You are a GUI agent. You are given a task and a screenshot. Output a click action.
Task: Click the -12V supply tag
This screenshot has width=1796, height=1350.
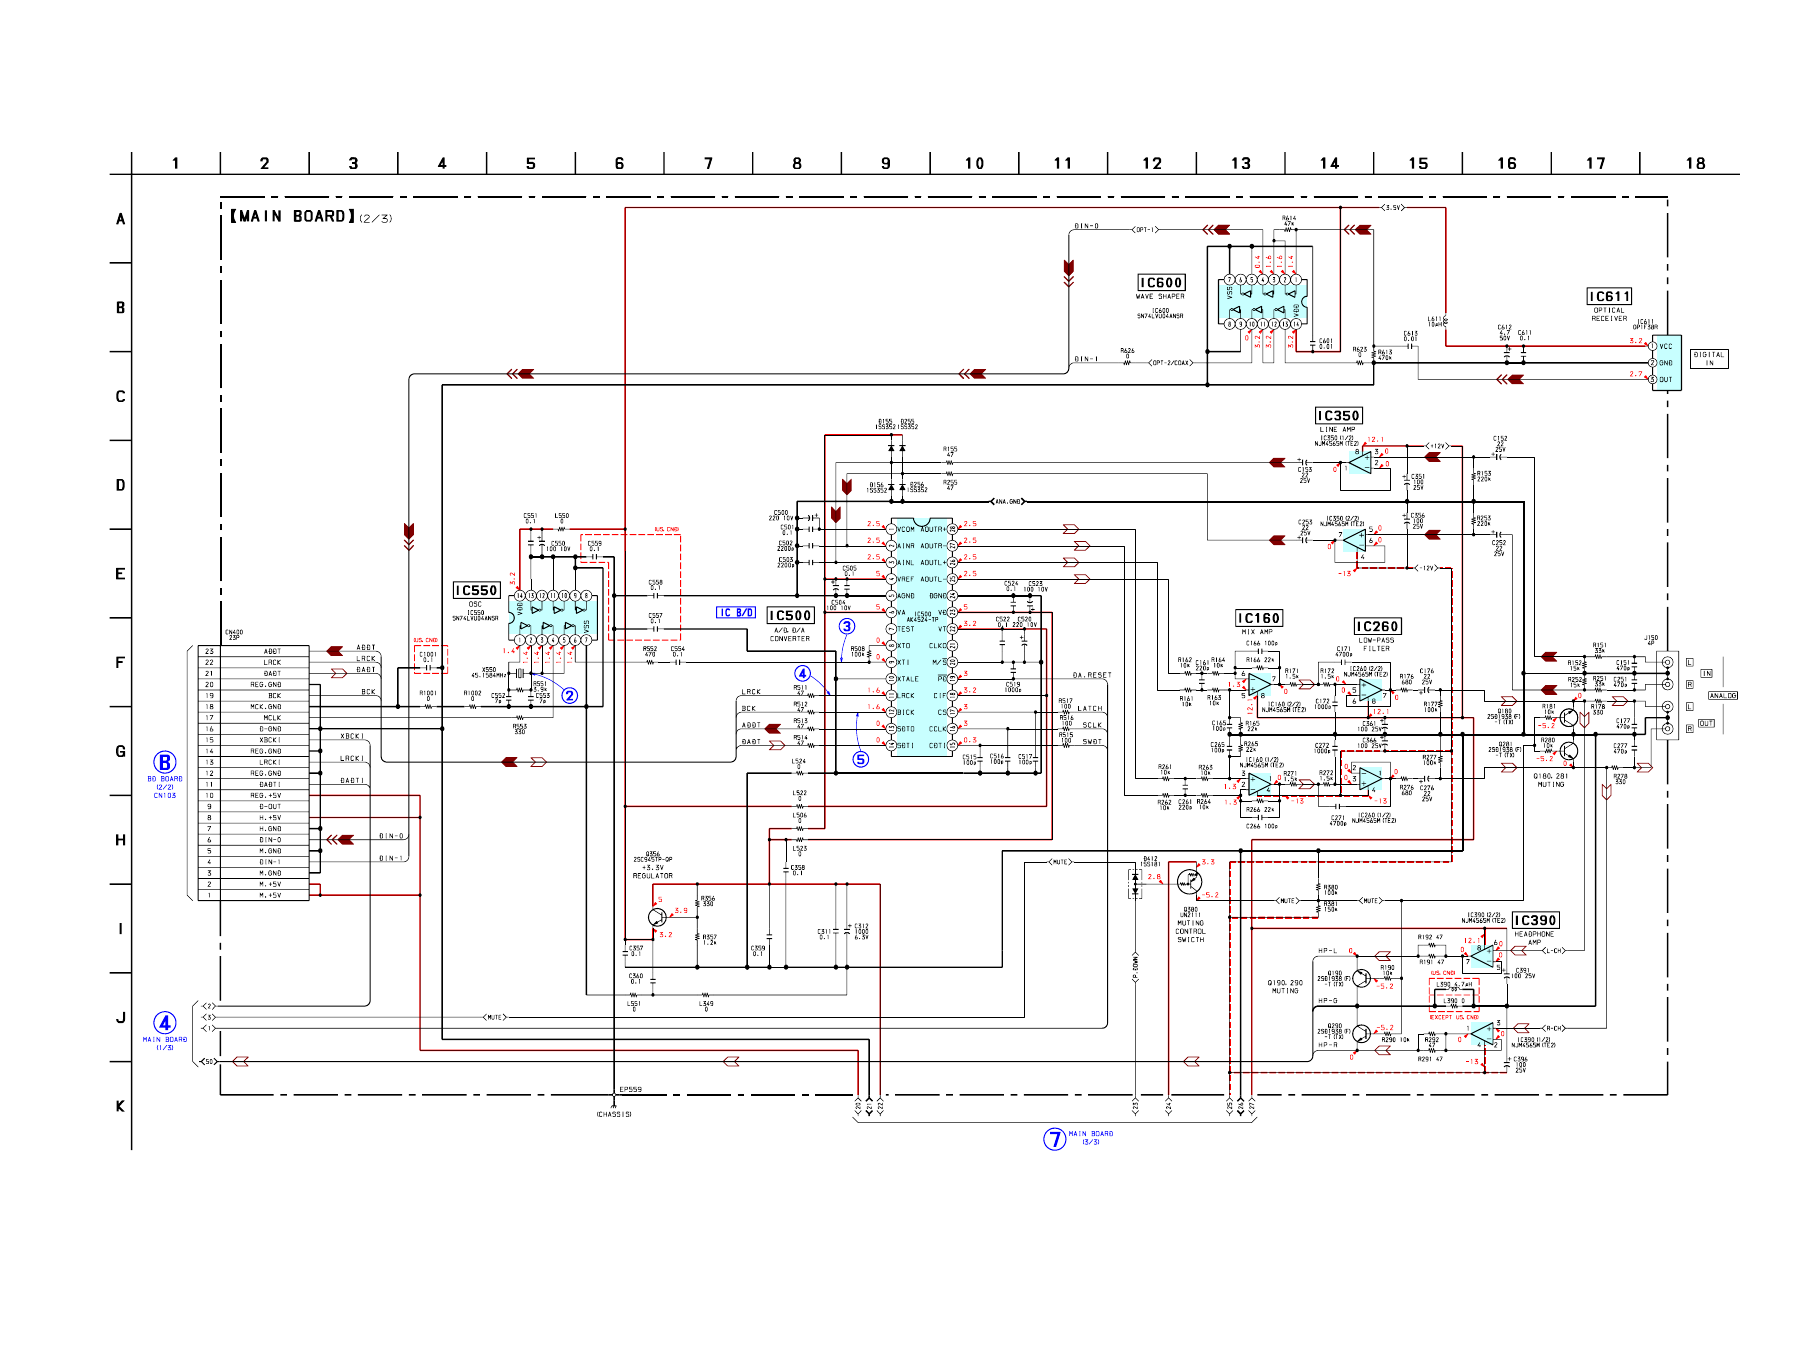click(1426, 568)
